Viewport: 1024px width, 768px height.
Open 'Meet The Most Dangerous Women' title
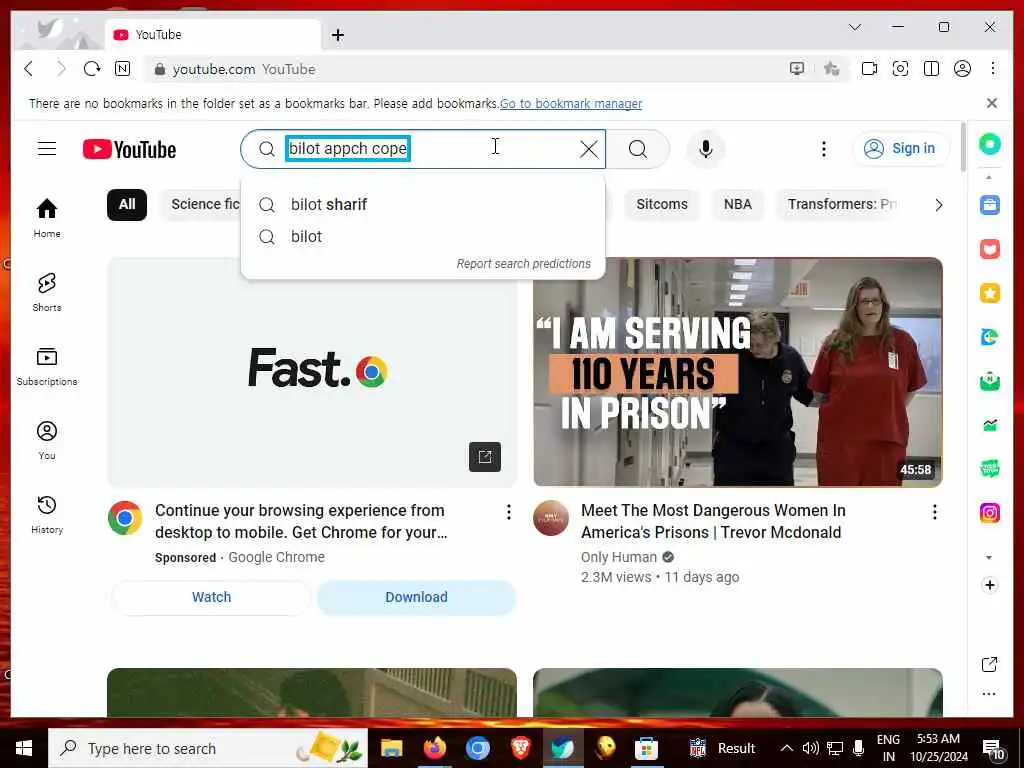712,521
